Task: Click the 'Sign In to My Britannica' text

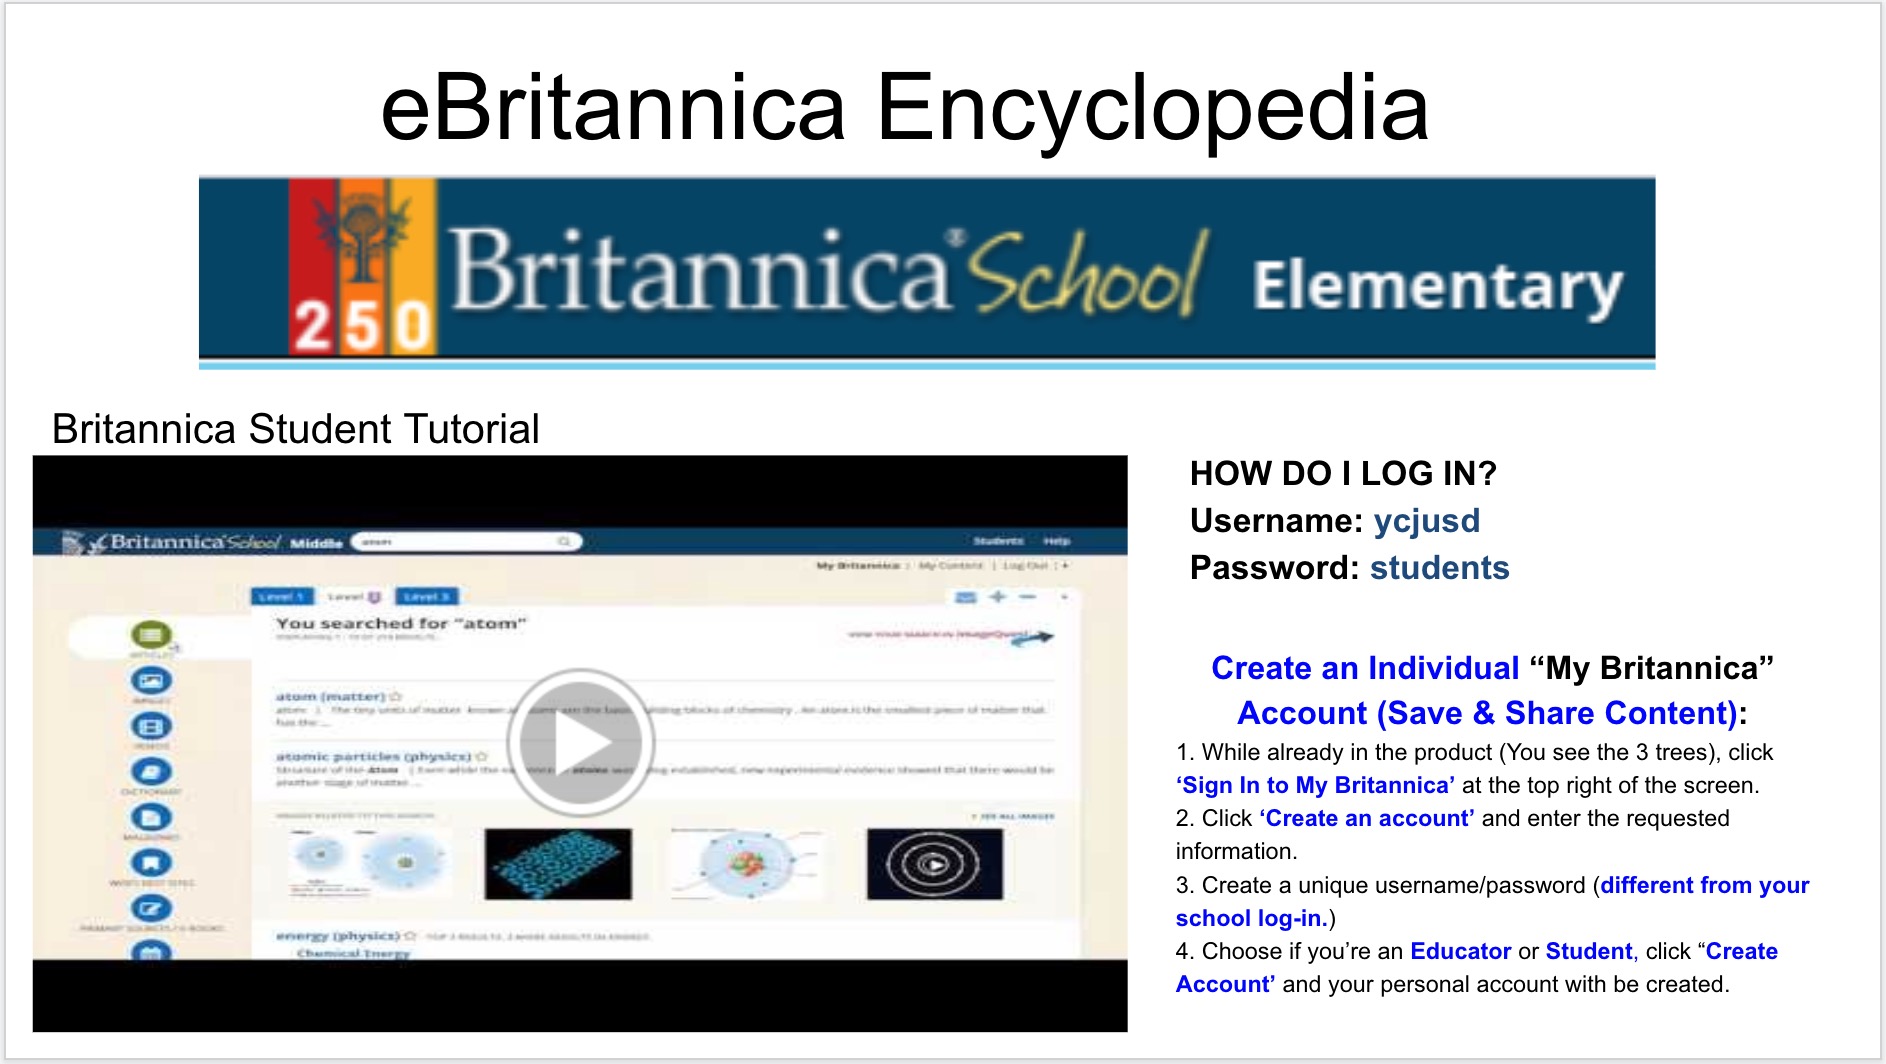Action: [x=1315, y=785]
